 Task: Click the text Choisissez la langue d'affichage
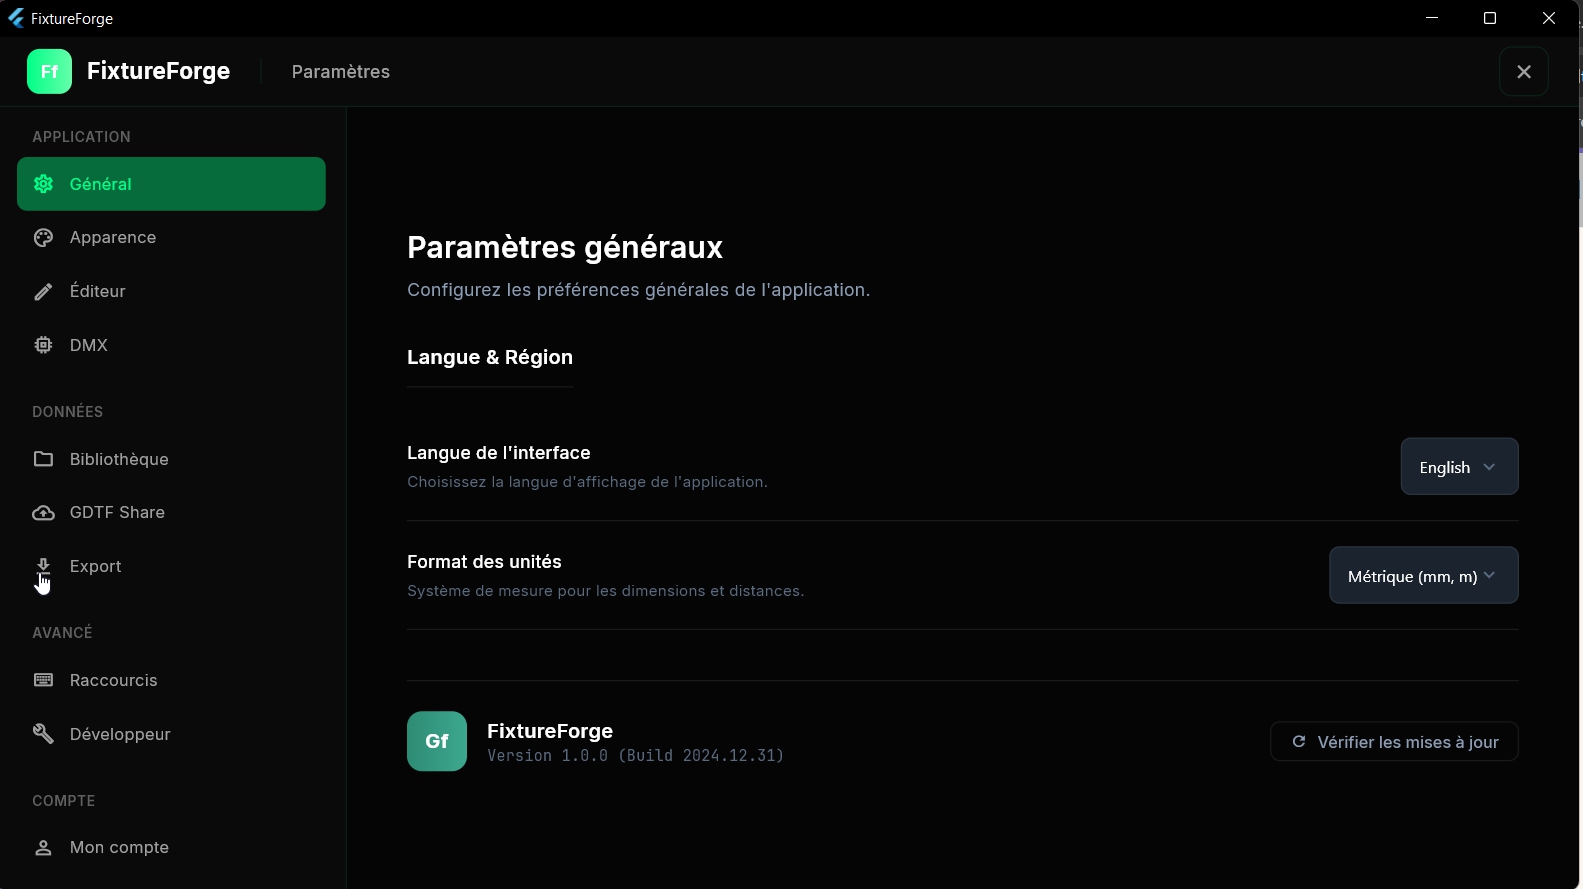pyautogui.click(x=587, y=482)
